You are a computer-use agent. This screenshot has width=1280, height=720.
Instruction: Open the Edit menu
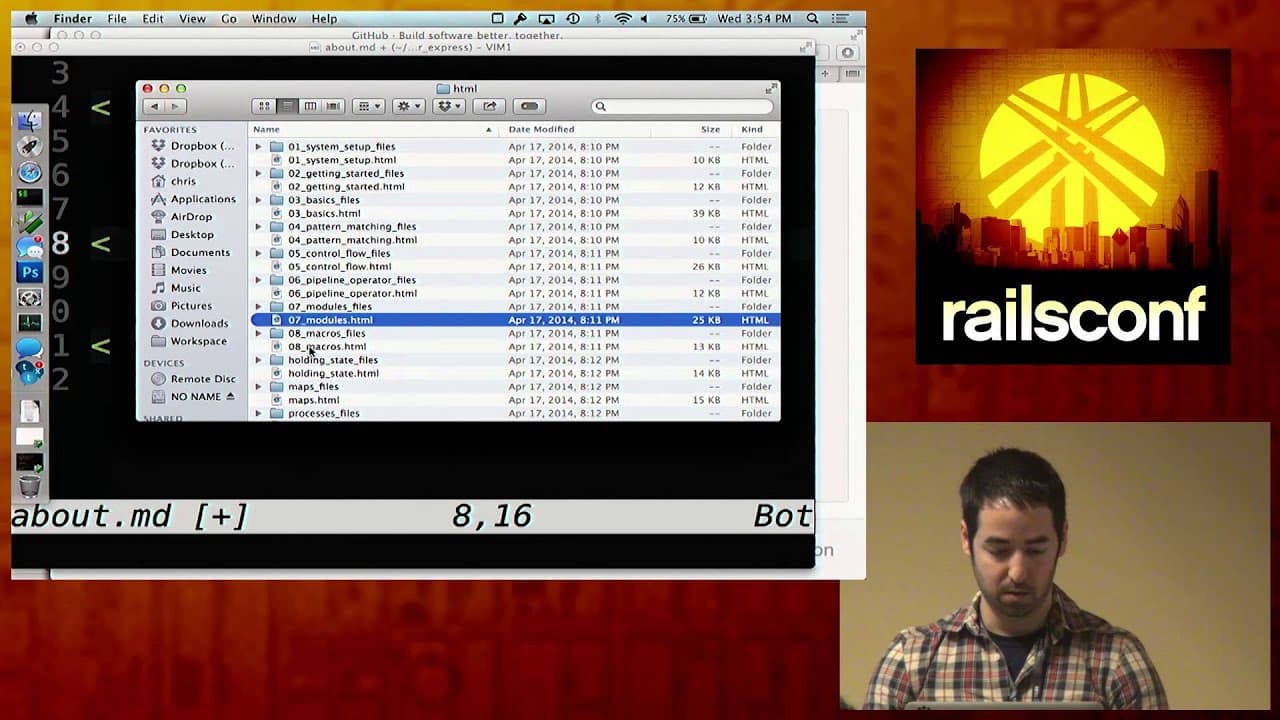(153, 18)
